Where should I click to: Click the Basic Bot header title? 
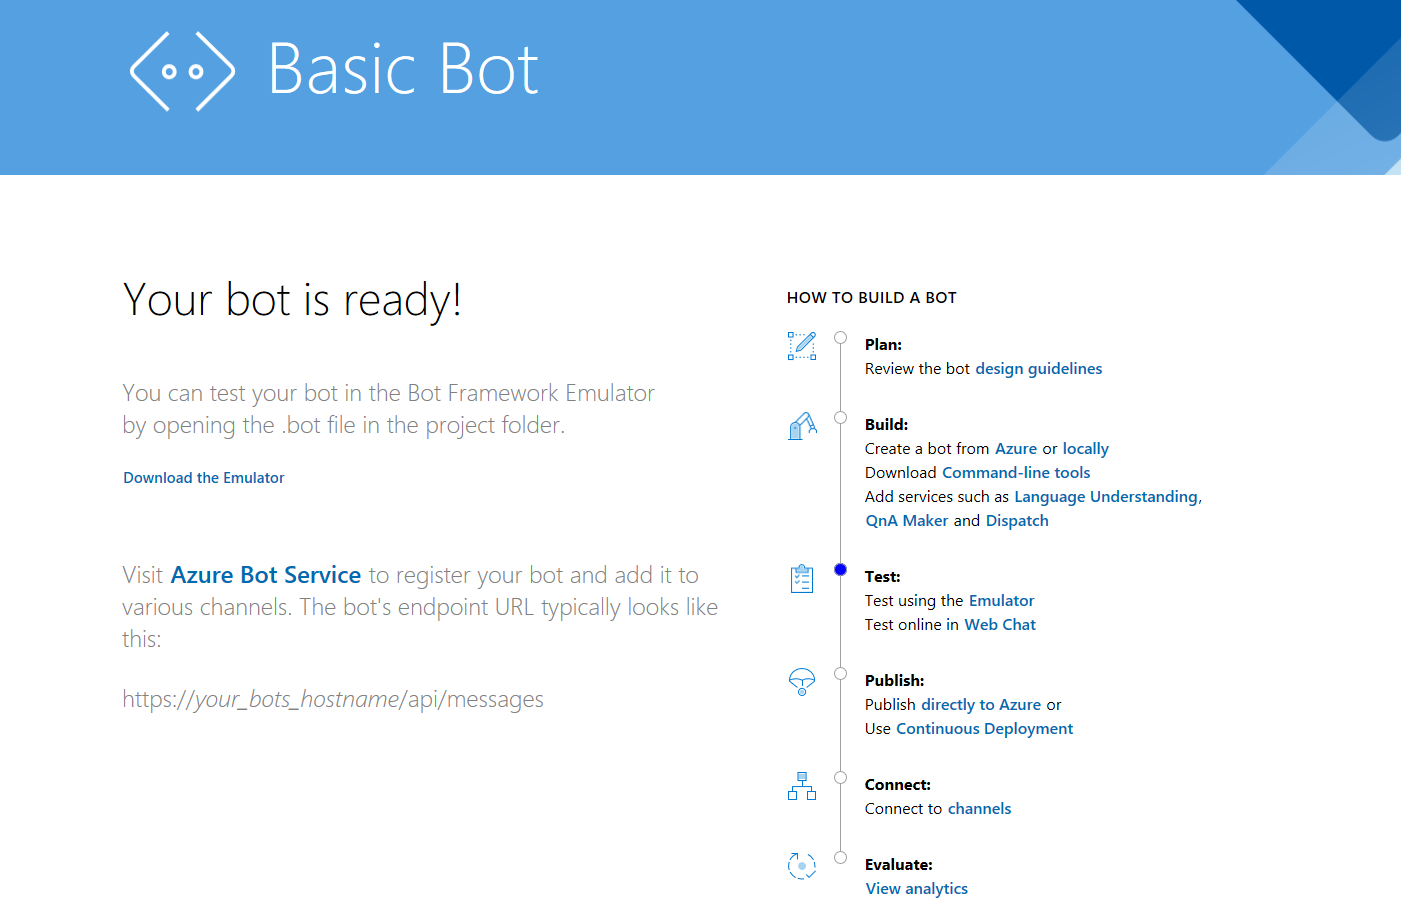point(404,69)
